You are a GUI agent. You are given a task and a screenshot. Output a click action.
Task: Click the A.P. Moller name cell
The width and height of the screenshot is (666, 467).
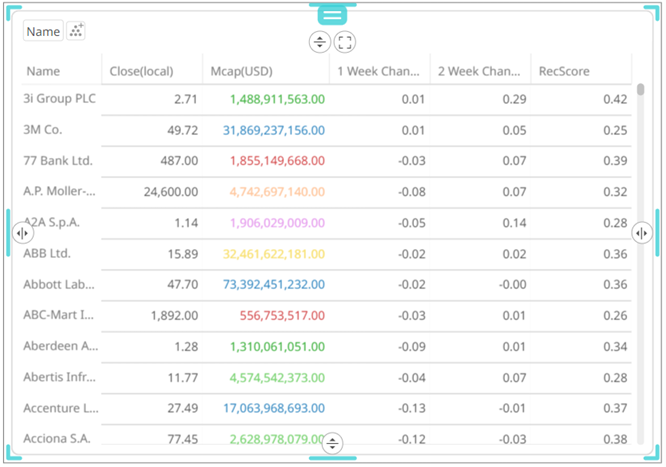[59, 191]
